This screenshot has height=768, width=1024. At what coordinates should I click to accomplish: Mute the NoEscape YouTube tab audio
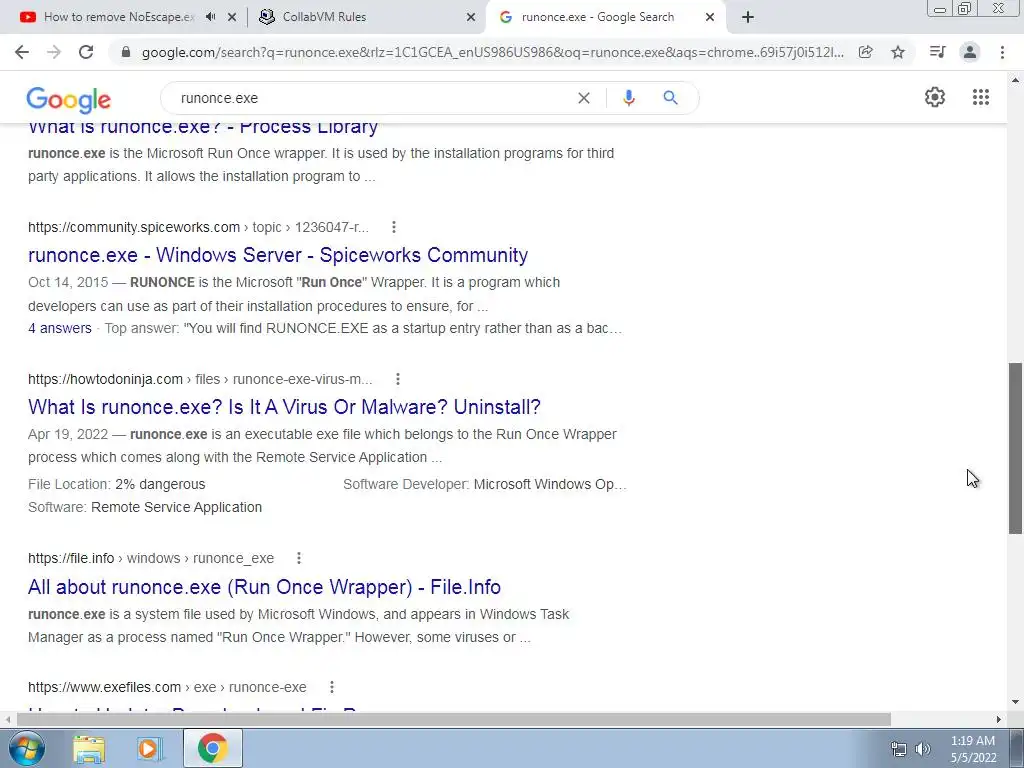210,17
